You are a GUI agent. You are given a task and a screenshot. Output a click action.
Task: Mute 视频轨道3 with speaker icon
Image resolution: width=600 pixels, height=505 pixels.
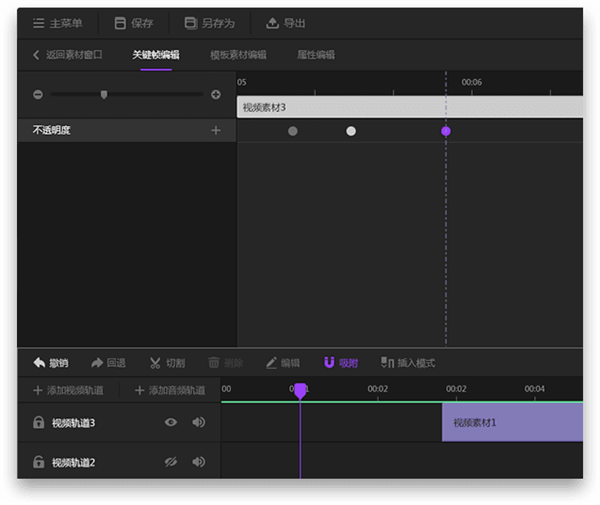click(199, 423)
